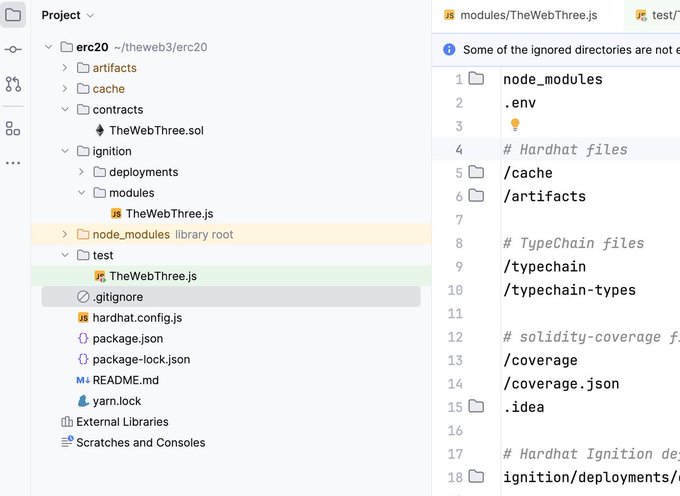Screen dimensions: 680x496
Task: Click the lightbulb quick-fix icon
Action: [x=515, y=125]
